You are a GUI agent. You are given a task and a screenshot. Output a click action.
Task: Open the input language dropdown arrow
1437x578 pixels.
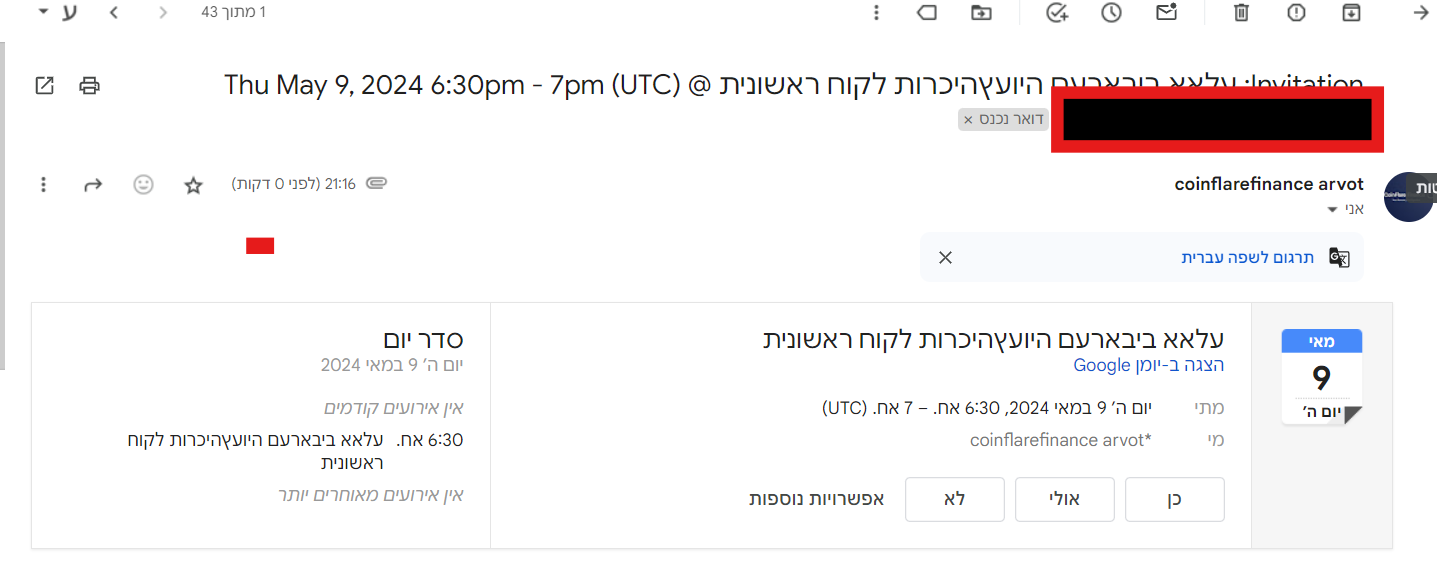click(x=42, y=12)
